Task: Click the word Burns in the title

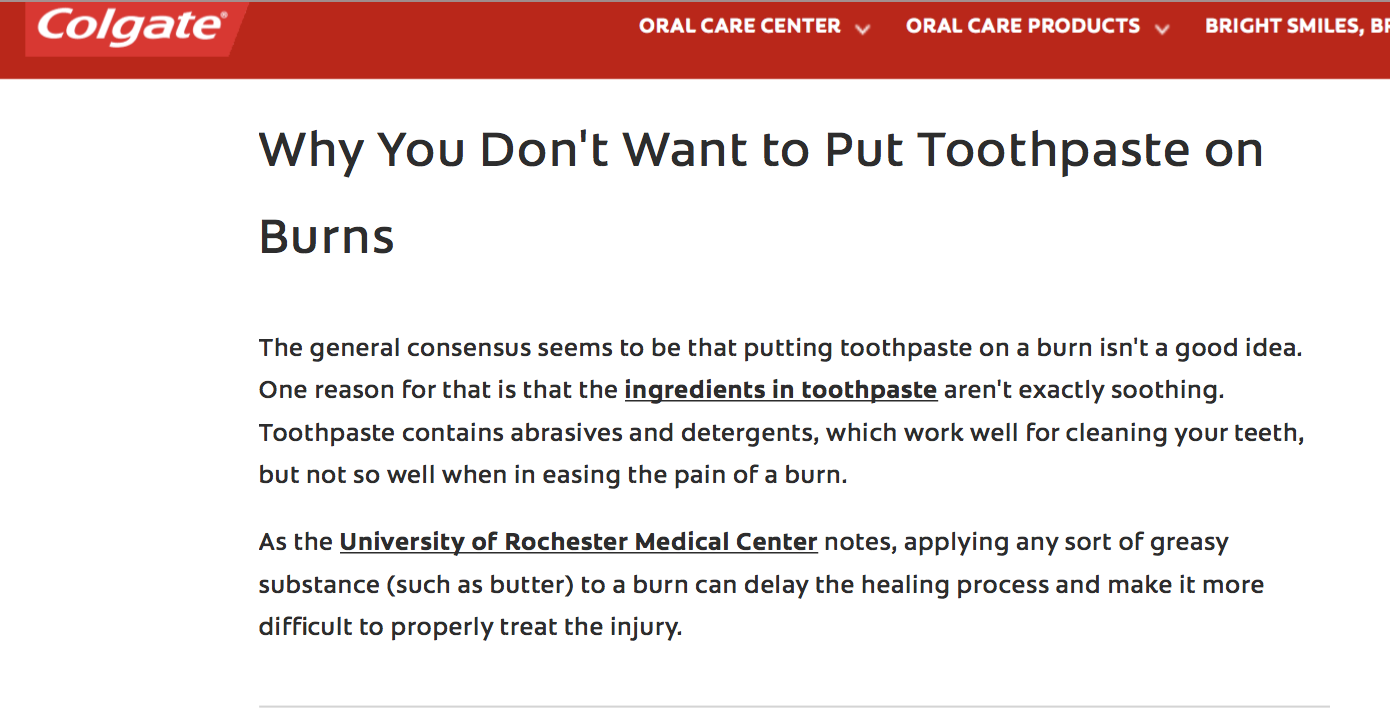Action: [327, 237]
